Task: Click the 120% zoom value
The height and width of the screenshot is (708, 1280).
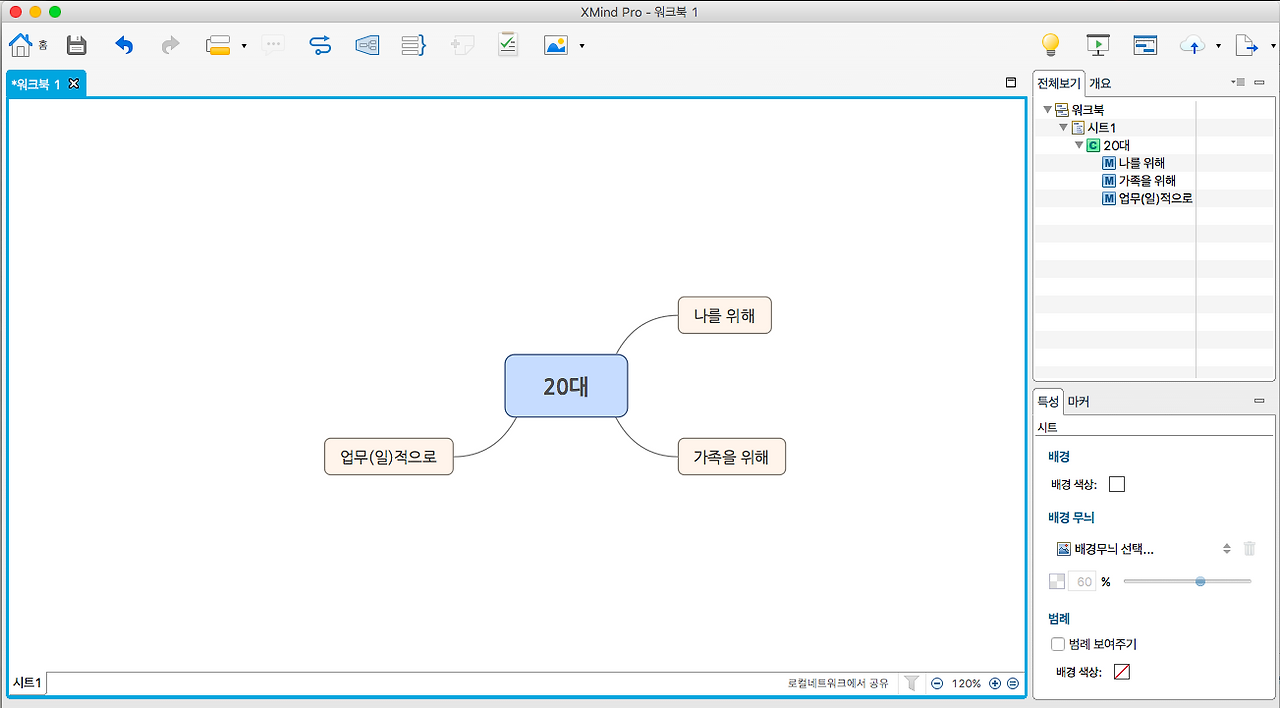Action: coord(966,684)
